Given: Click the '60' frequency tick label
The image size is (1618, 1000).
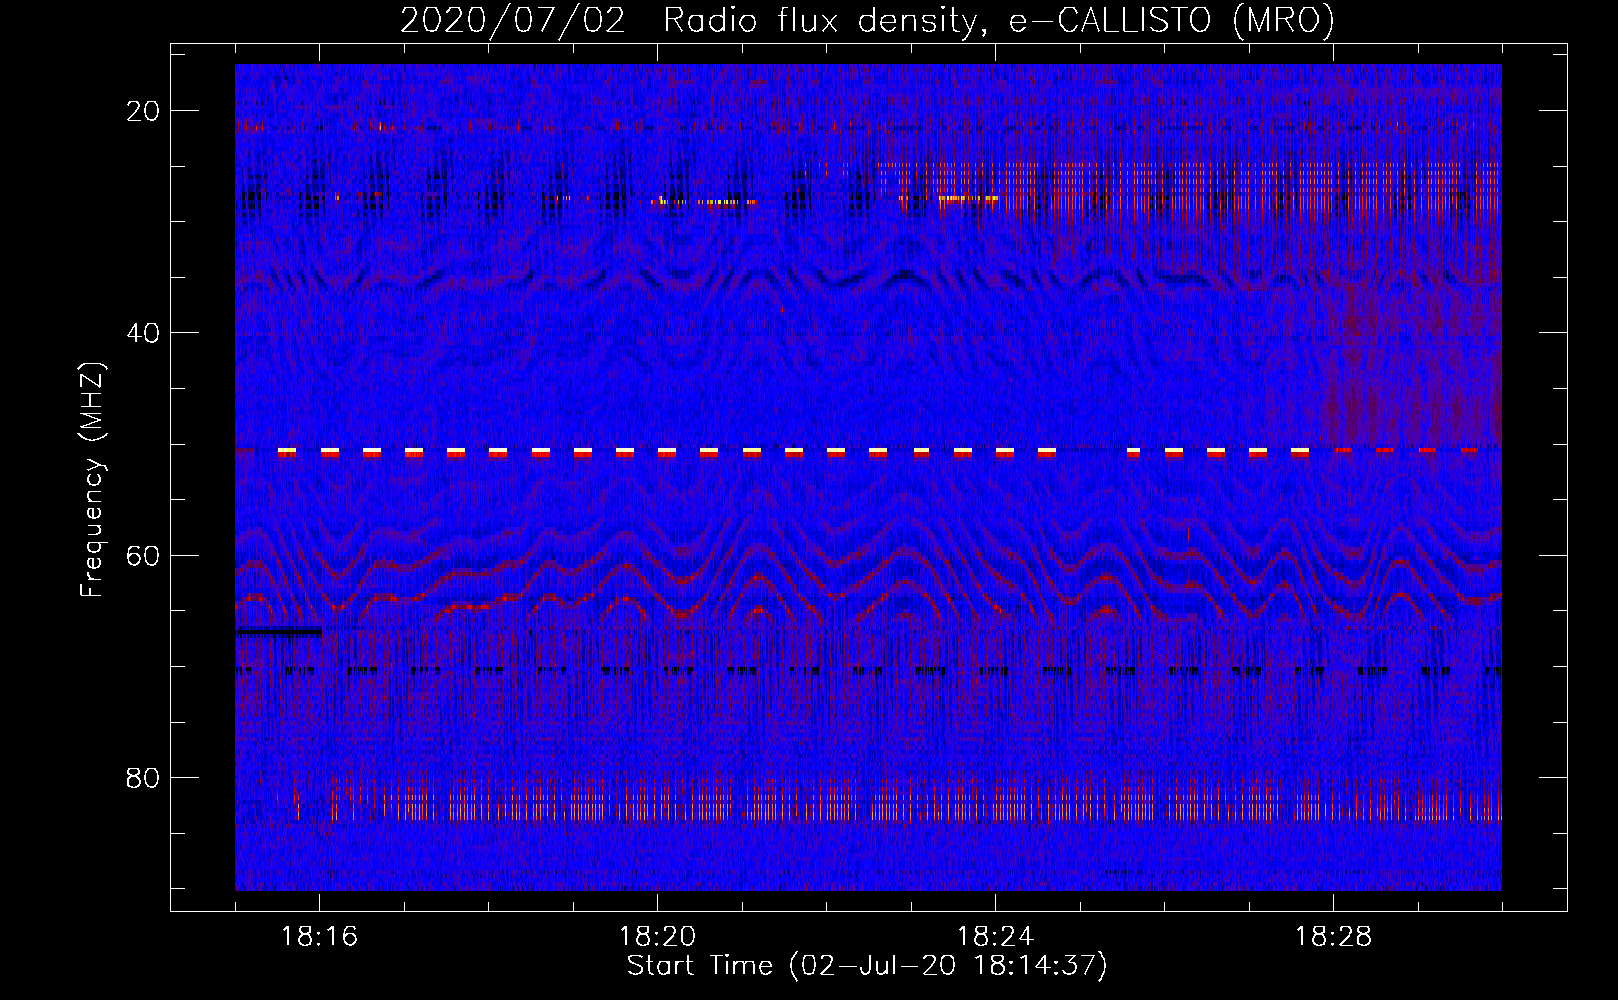Looking at the screenshot, I should click(x=143, y=556).
